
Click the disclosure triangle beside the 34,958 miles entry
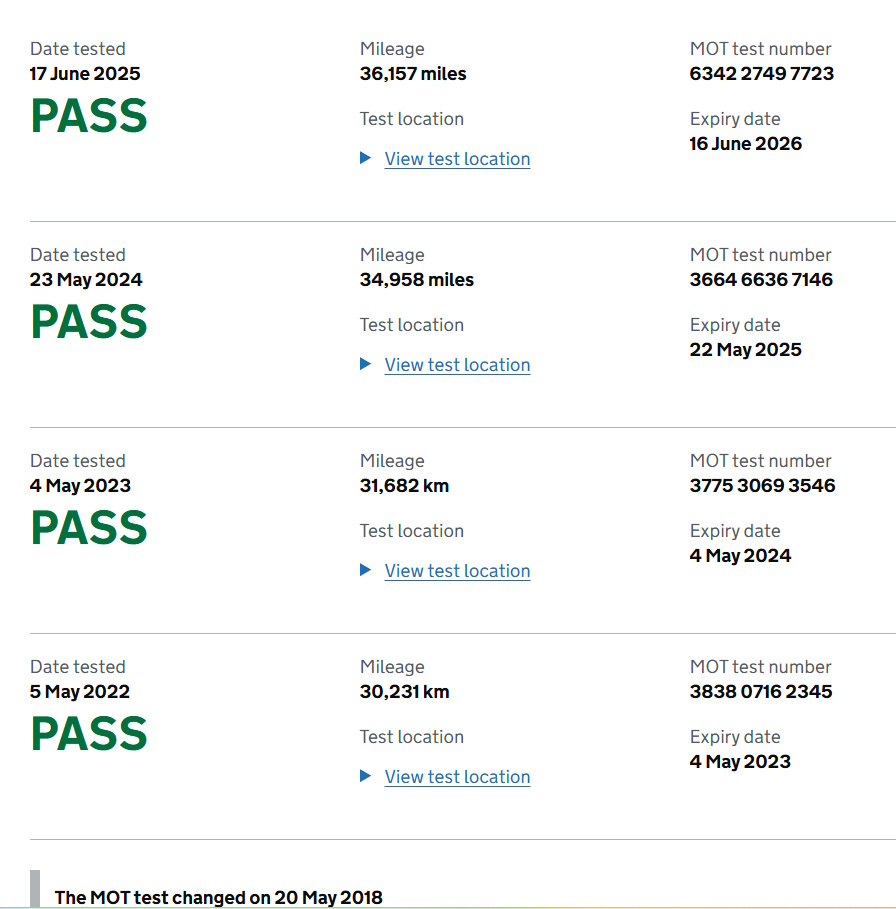(365, 363)
